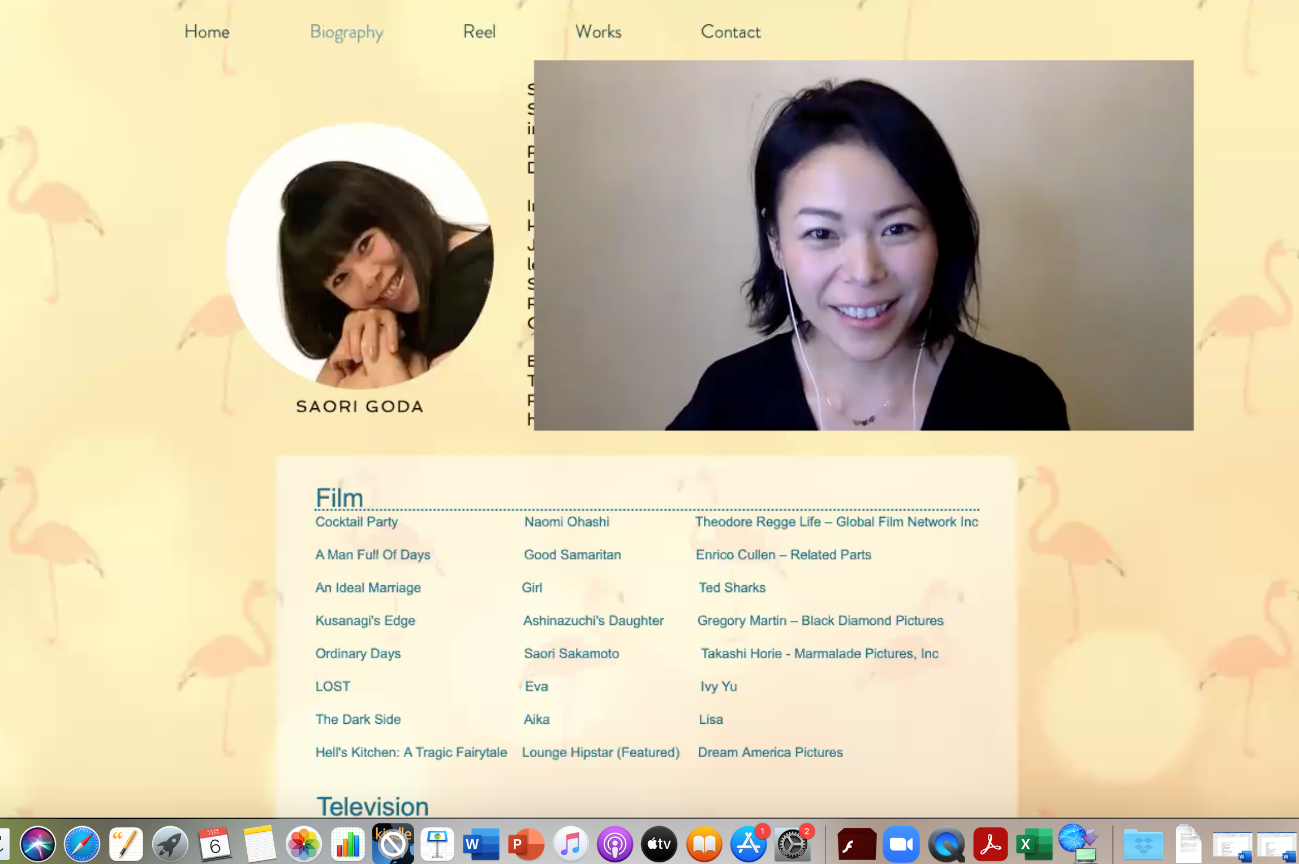This screenshot has height=864, width=1299.
Task: Launch Safari from the Dock
Action: point(82,844)
